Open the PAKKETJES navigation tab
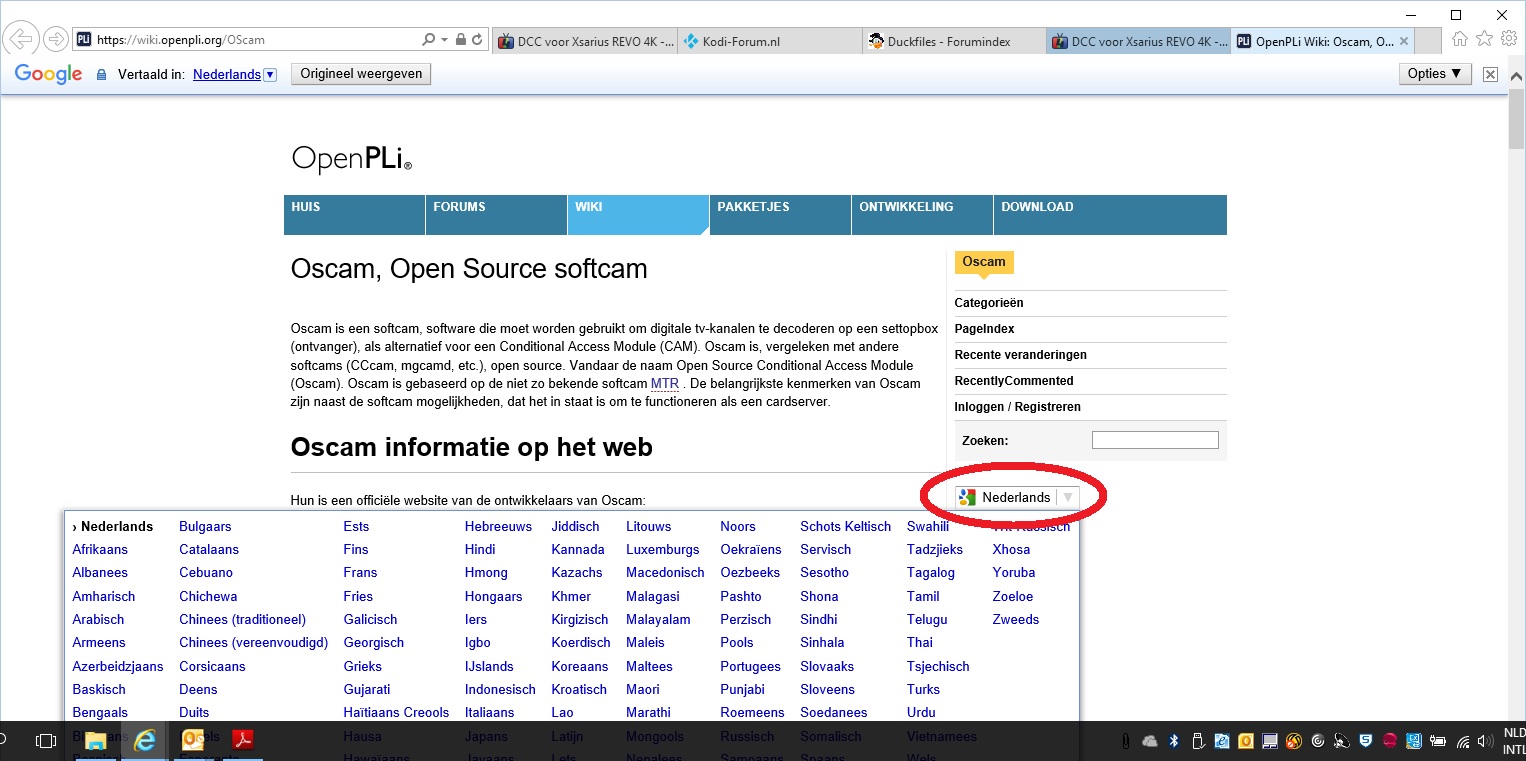The height and width of the screenshot is (761, 1526). click(x=780, y=214)
